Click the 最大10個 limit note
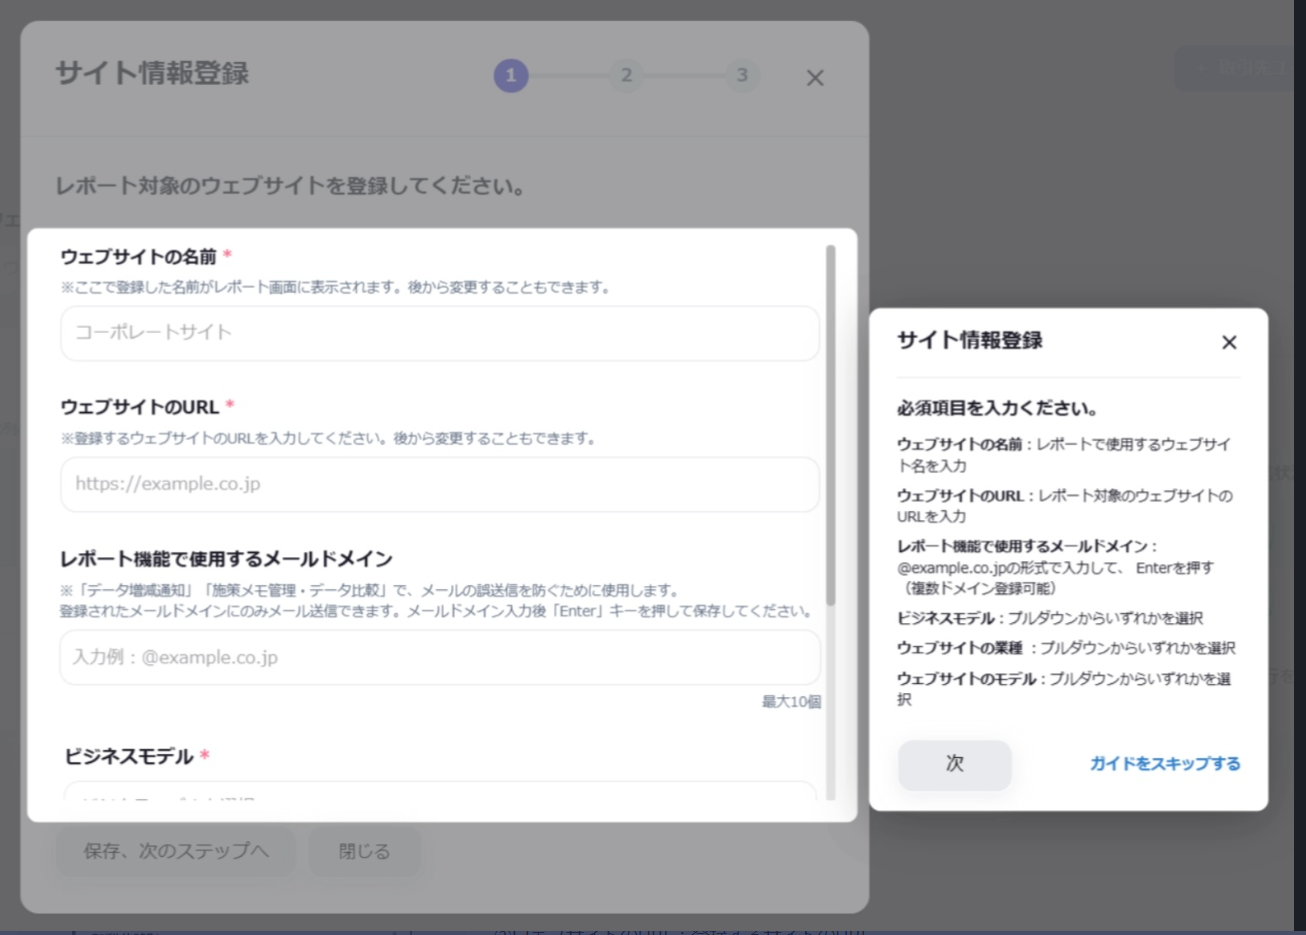This screenshot has height=935, width=1306. click(x=791, y=702)
